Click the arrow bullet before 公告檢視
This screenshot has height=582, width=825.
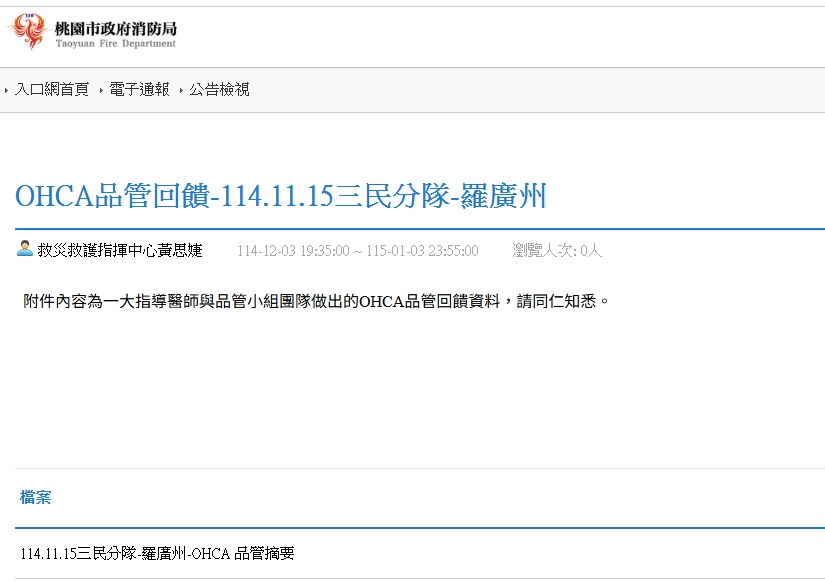coord(181,91)
